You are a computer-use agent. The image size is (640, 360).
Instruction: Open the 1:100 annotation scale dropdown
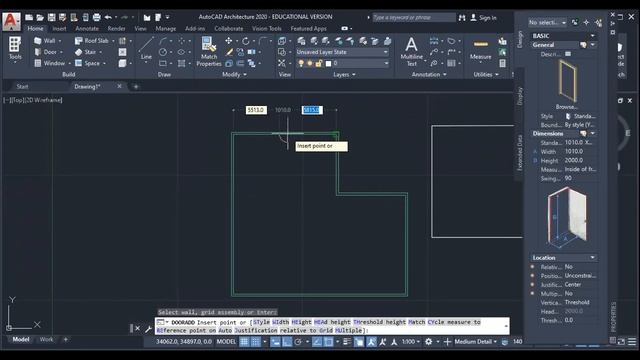[410, 342]
